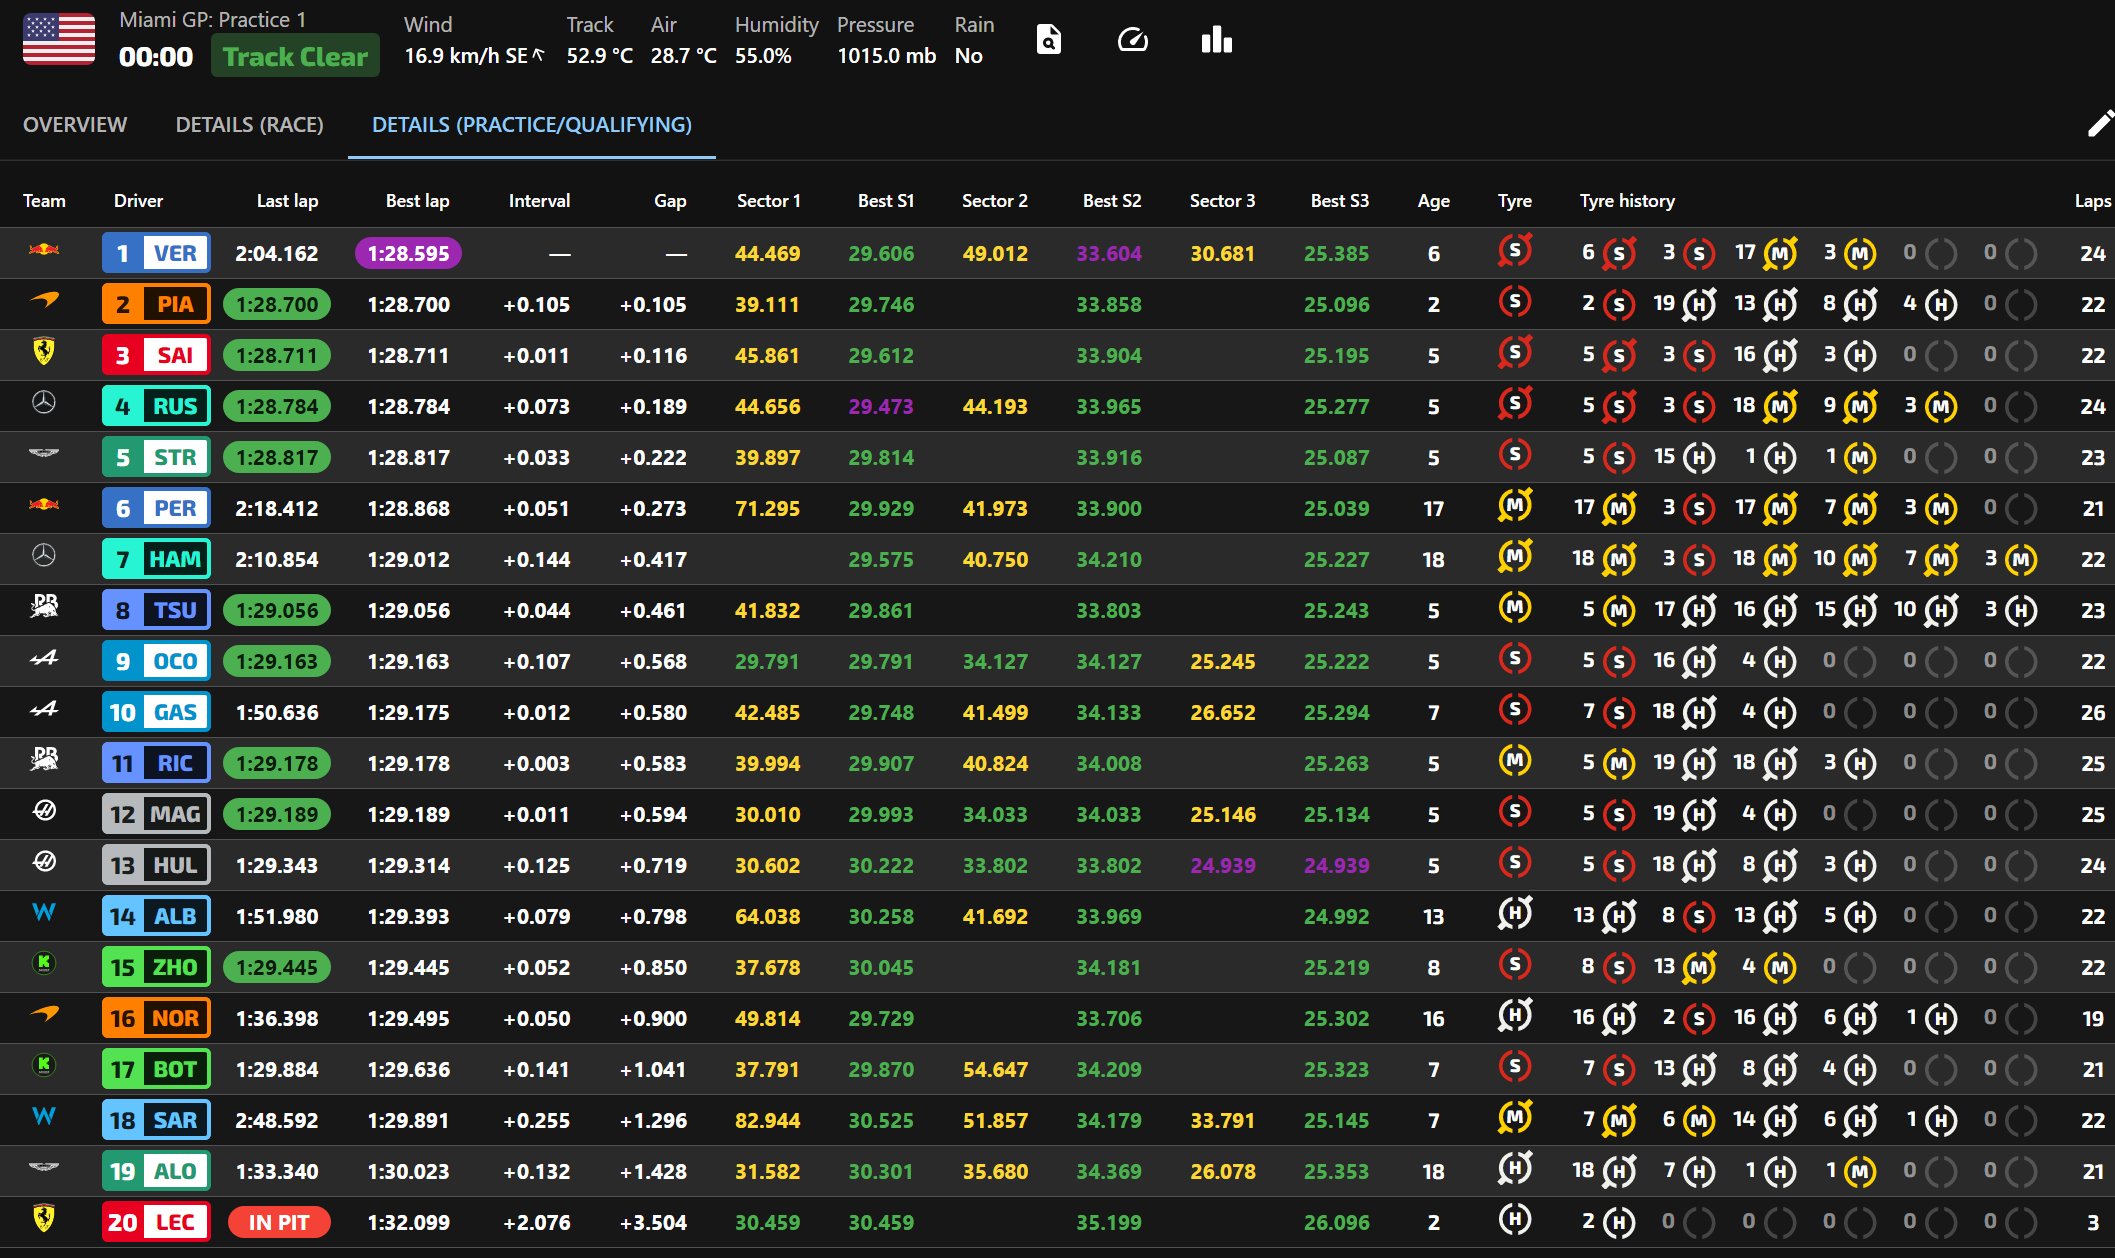Click the pencil edit icon
Screen dimensions: 2115x1258
tap(2099, 124)
